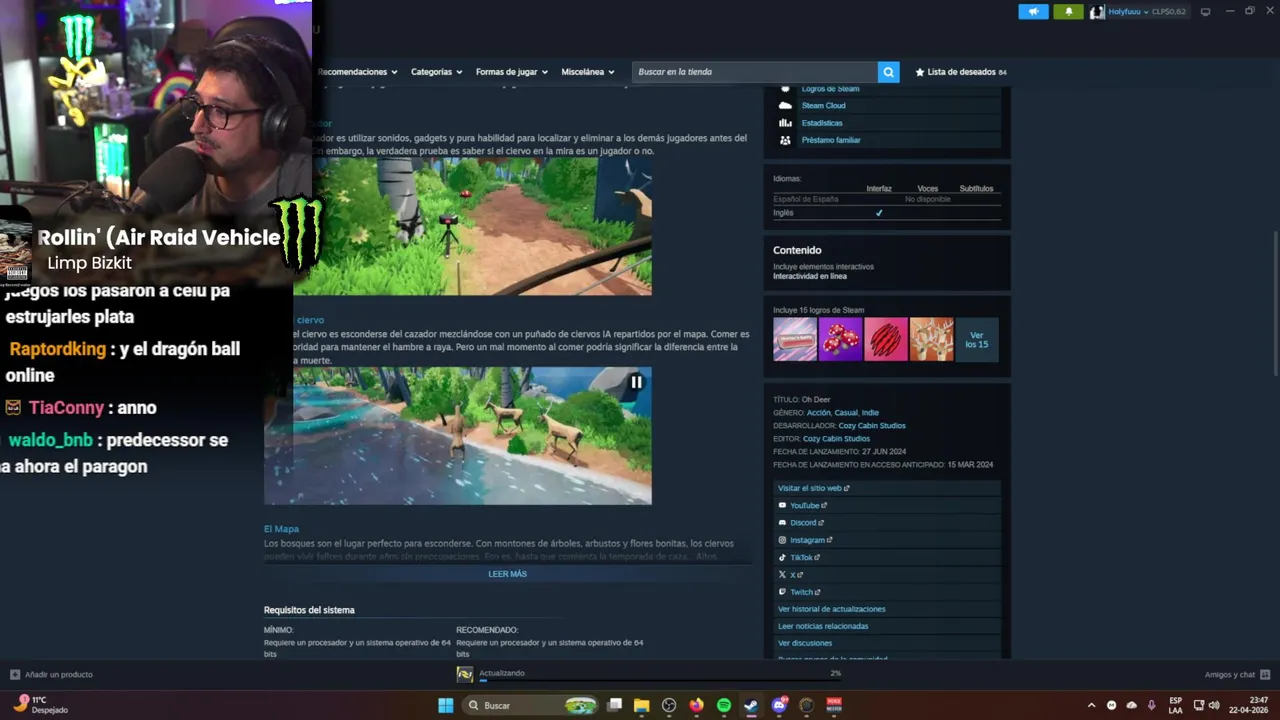Click the Discord logo icon in links

pyautogui.click(x=782, y=522)
